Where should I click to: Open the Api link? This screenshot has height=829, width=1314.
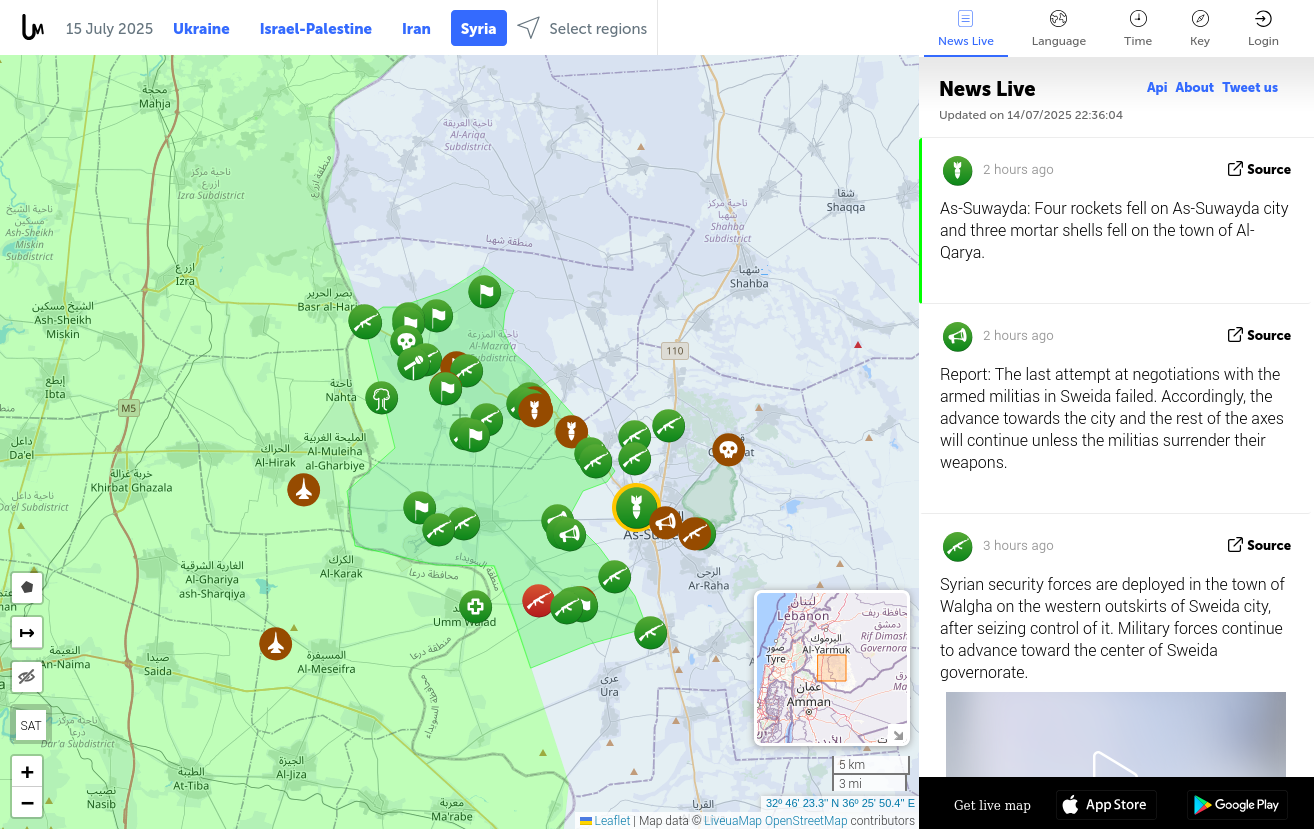(1157, 88)
